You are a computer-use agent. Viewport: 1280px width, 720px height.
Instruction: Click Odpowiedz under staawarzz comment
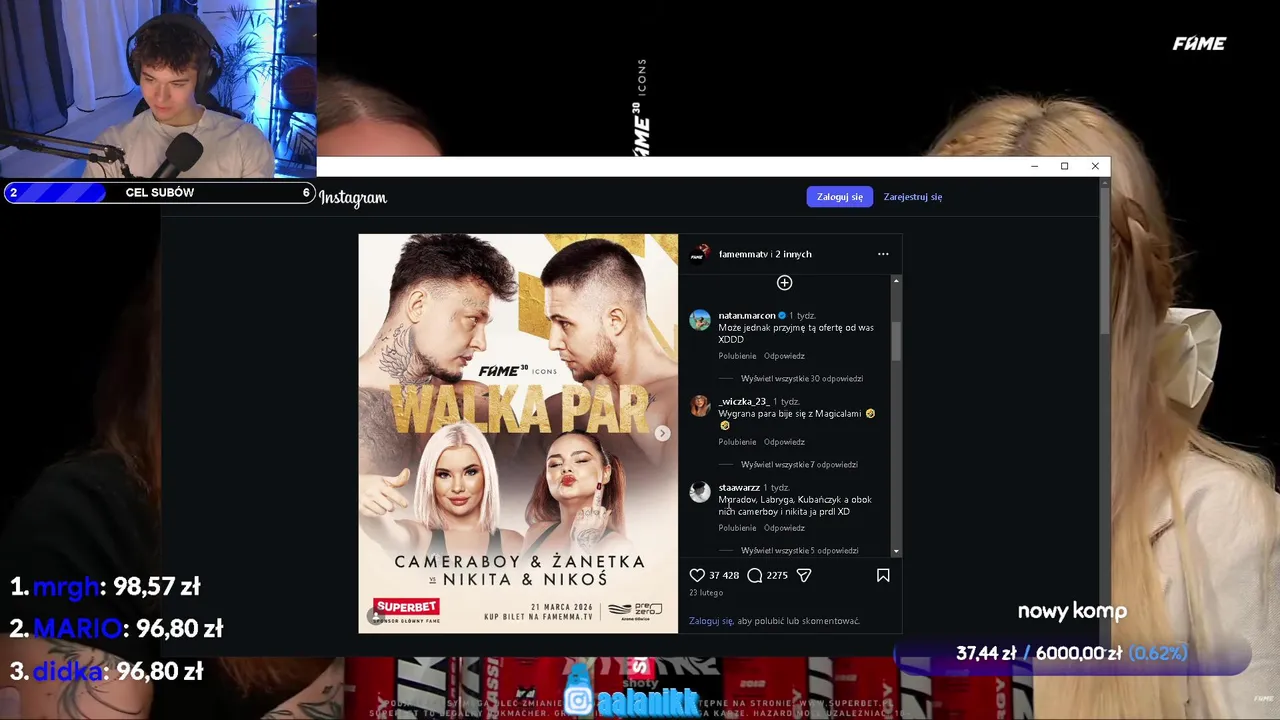784,528
